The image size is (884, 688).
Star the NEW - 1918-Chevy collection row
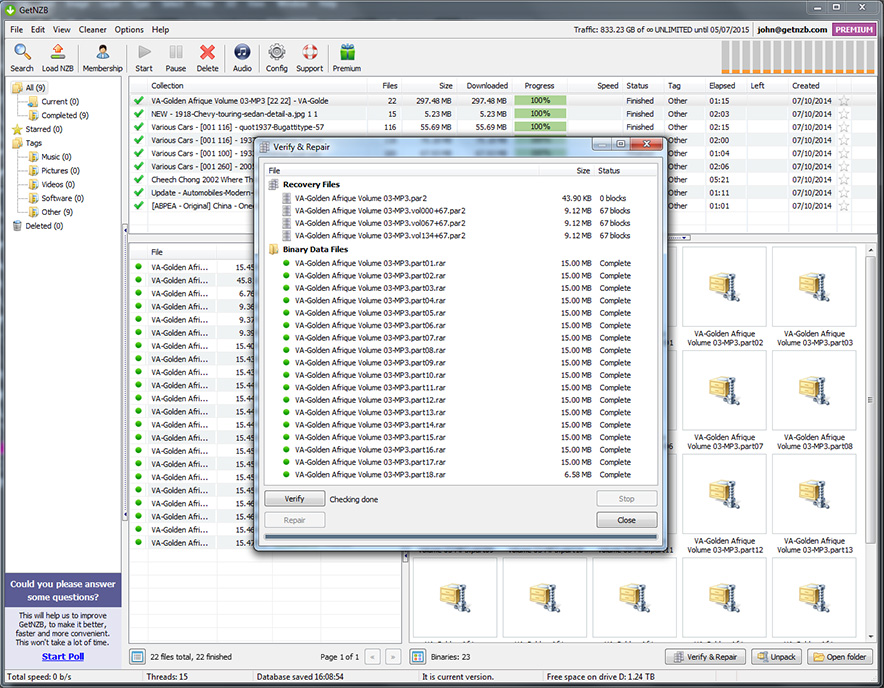[844, 114]
